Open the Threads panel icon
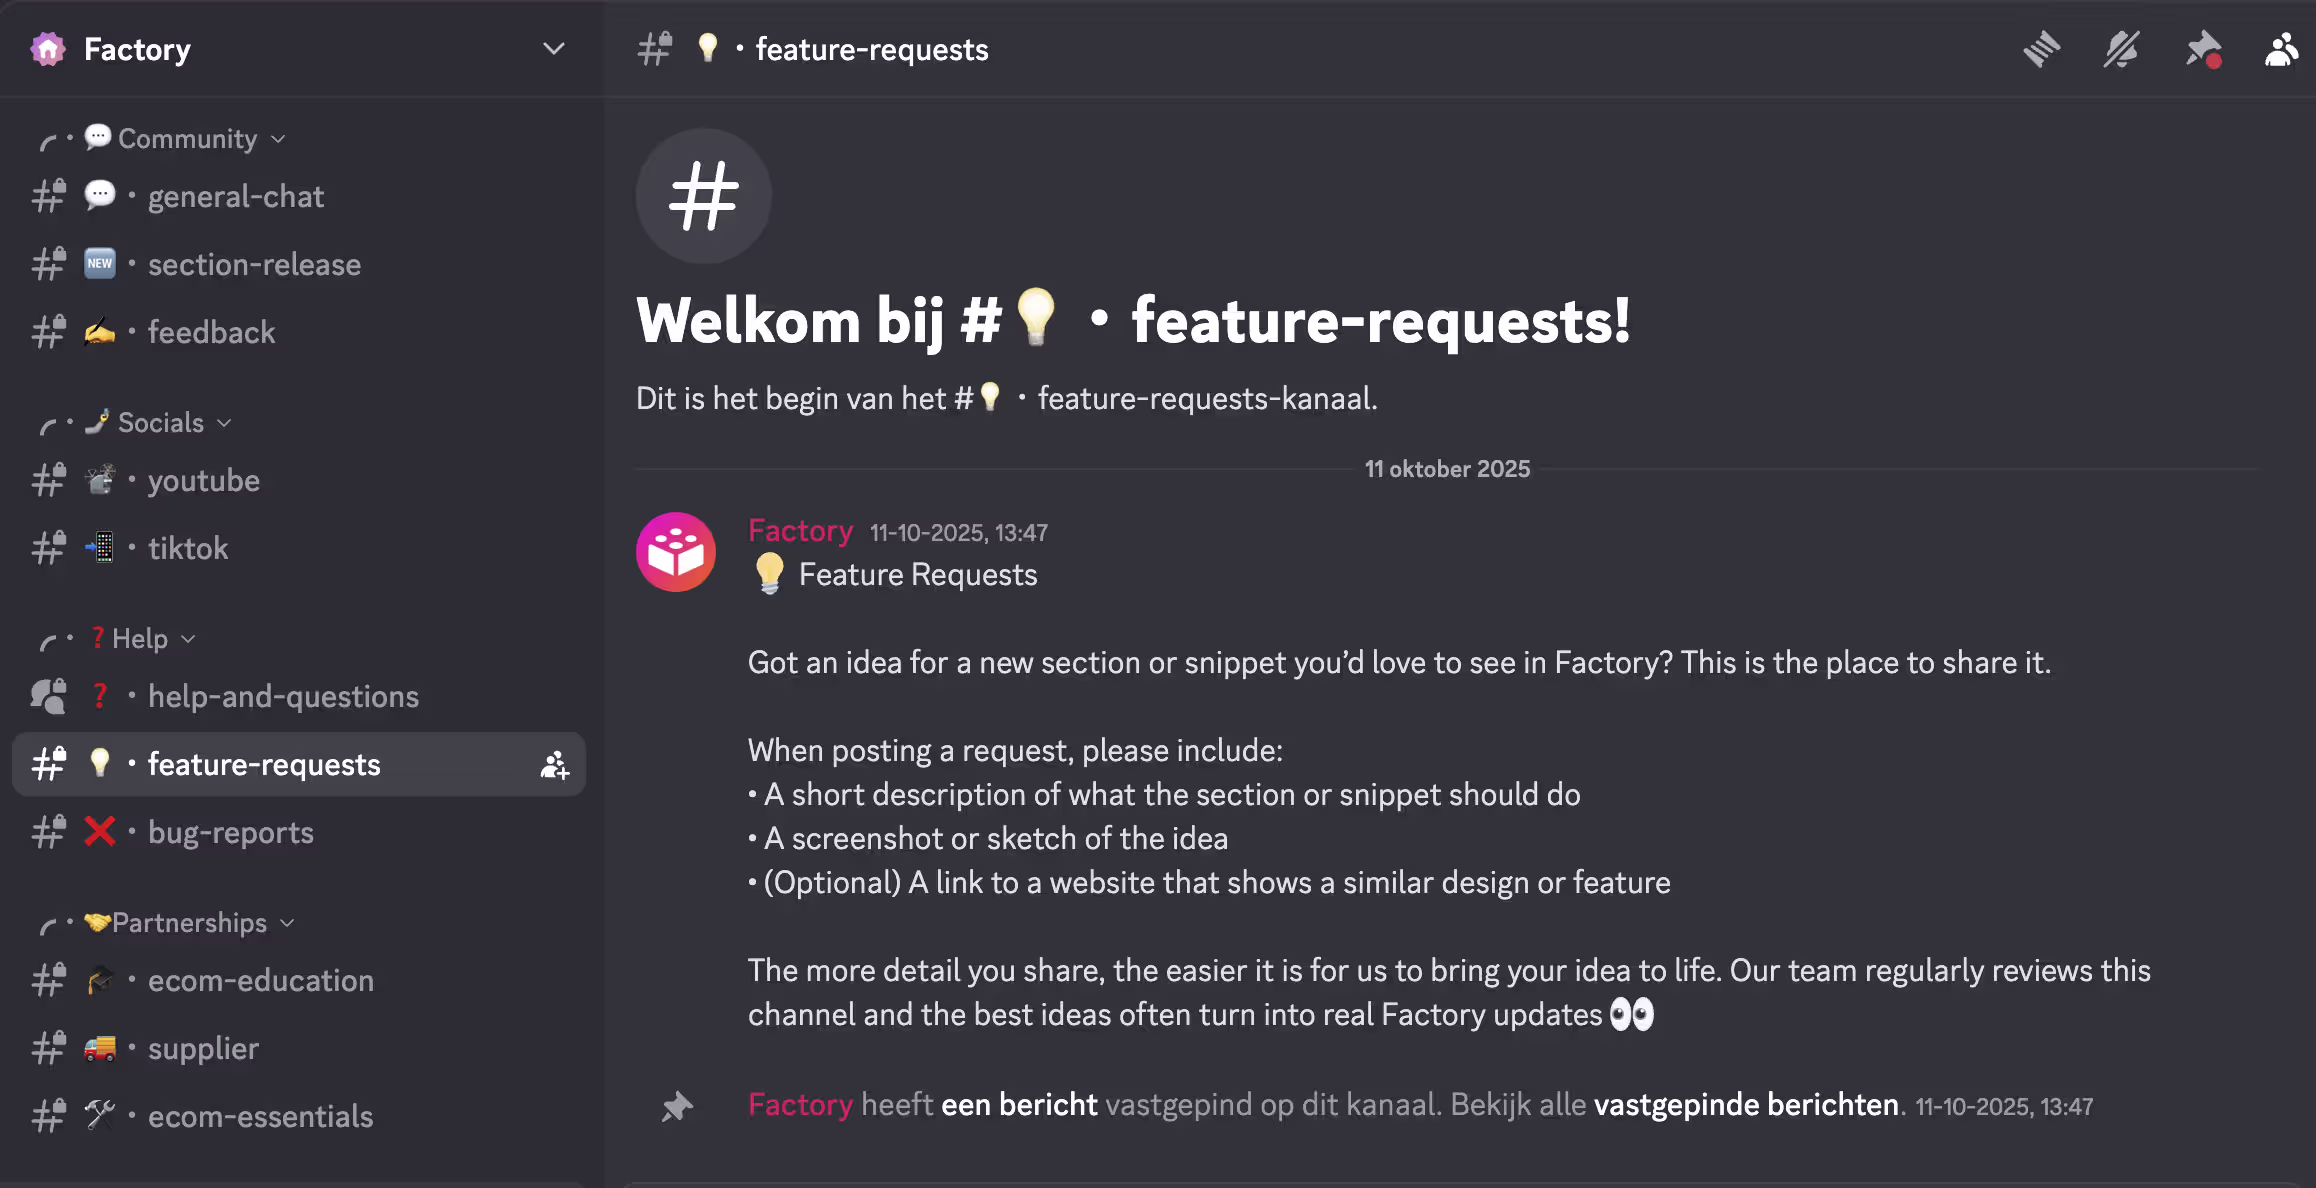Viewport: 2316px width, 1188px height. [2042, 49]
